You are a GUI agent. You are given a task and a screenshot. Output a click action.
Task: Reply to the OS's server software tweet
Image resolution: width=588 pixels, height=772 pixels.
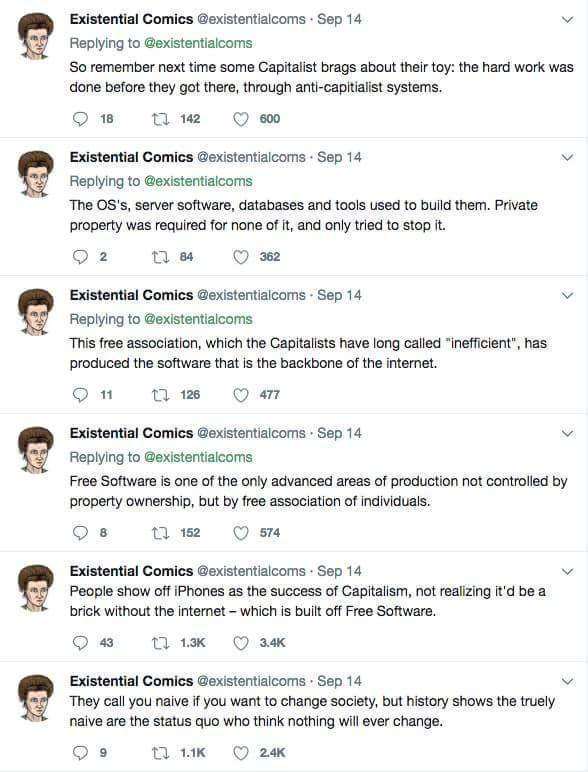click(x=80, y=257)
